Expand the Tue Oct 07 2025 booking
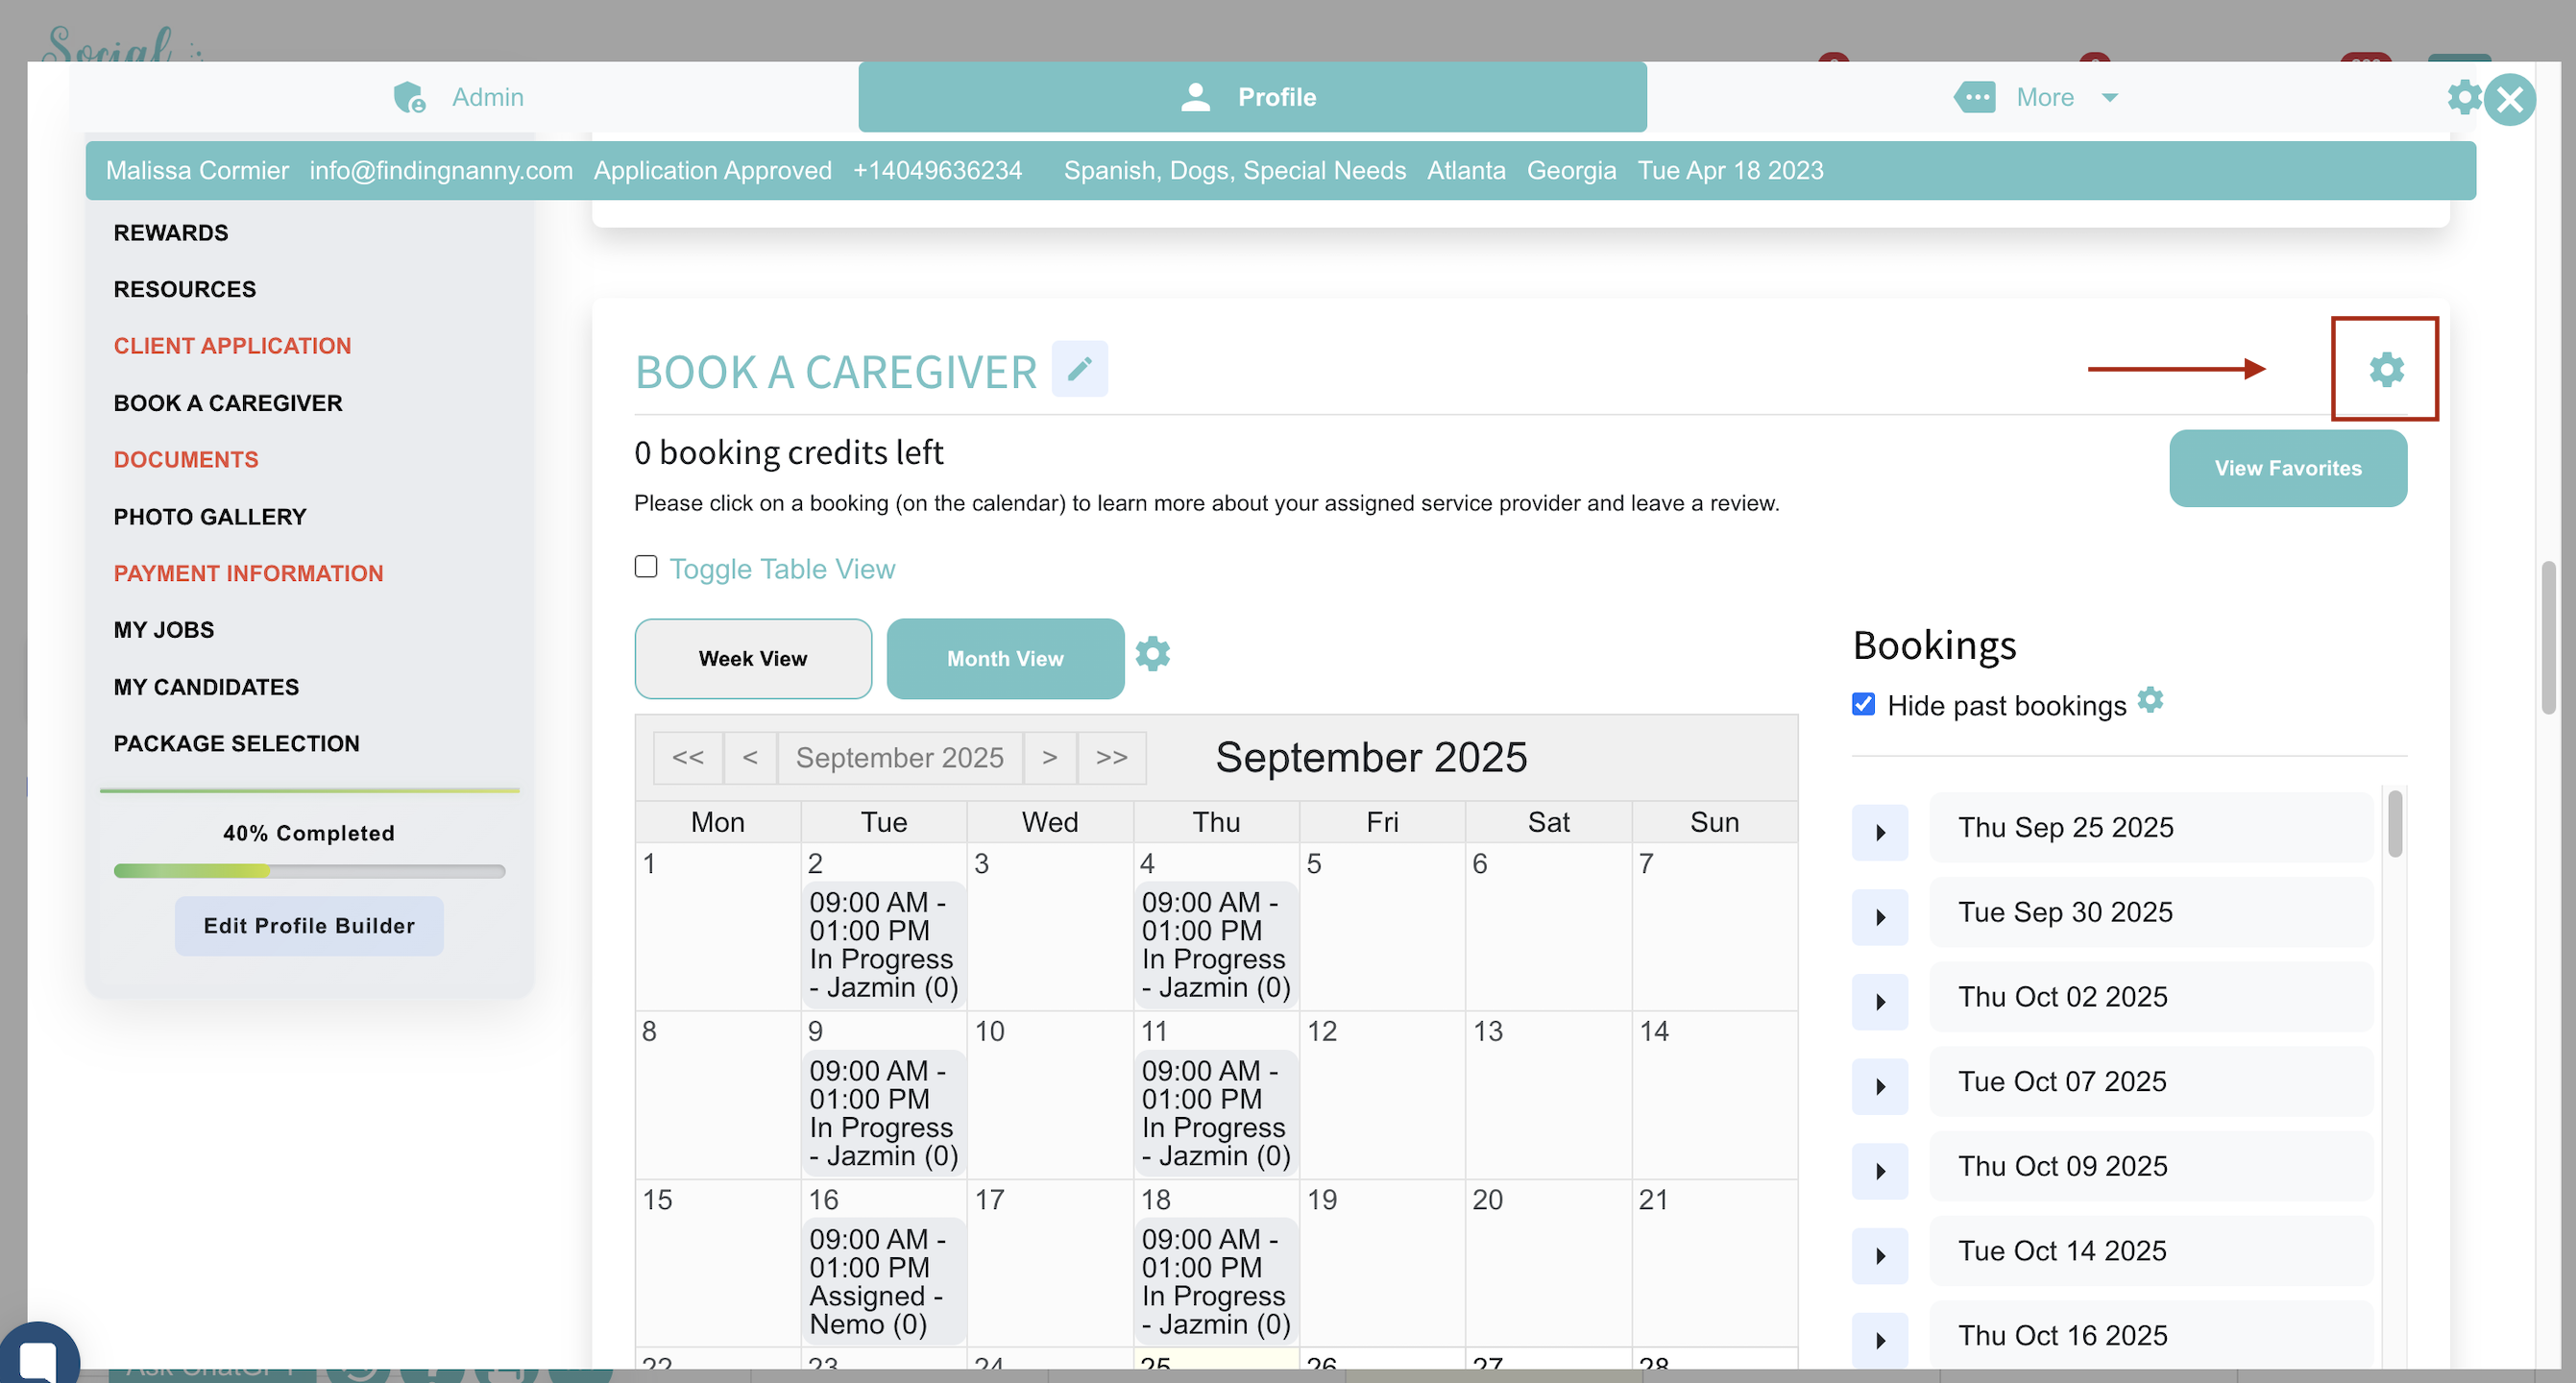2576x1383 pixels. (1880, 1086)
